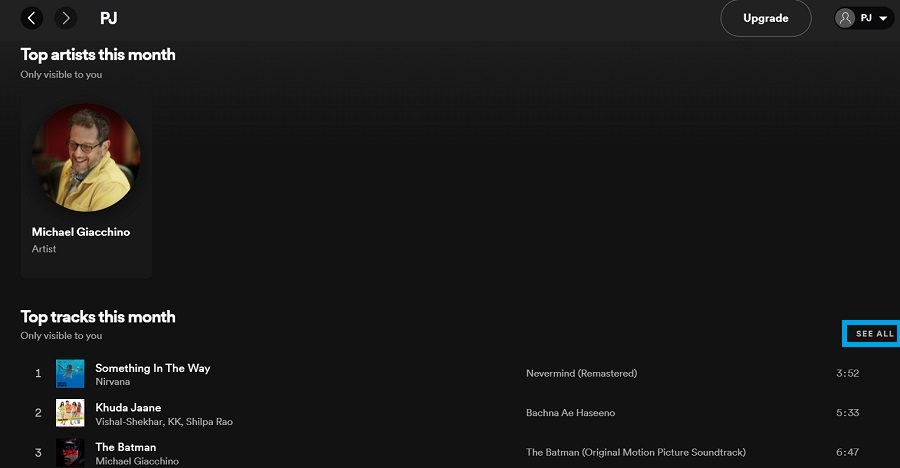The image size is (900, 468).
Task: Select the track Something In The Way
Action: point(153,368)
